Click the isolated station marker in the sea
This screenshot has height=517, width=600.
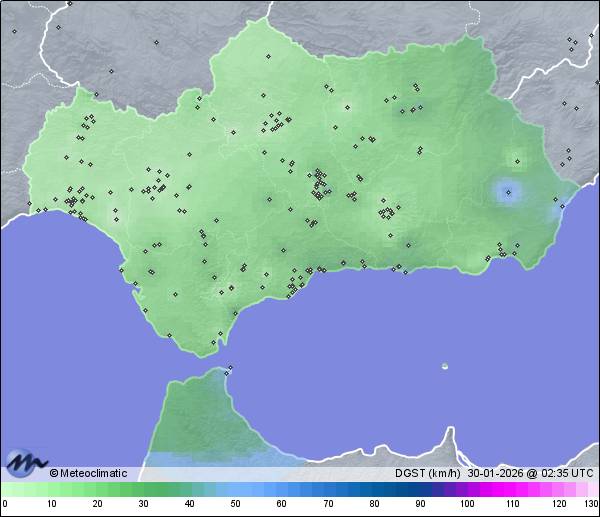[445, 366]
